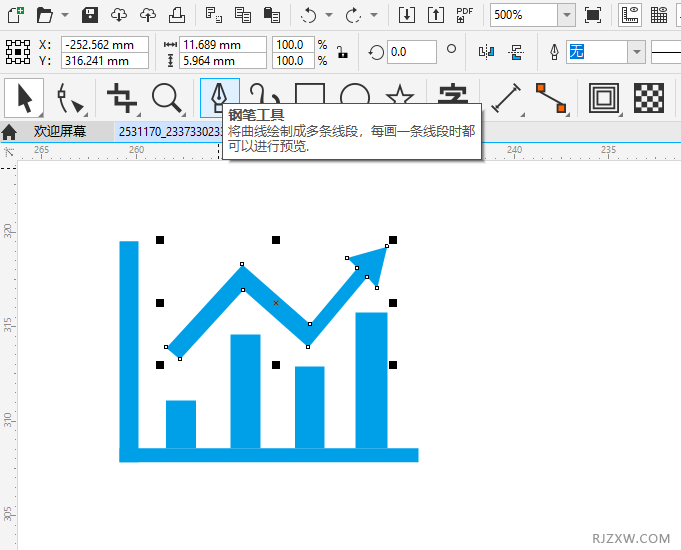Mirror the object horizontally
Screen dimensions: 681x550
(486, 52)
